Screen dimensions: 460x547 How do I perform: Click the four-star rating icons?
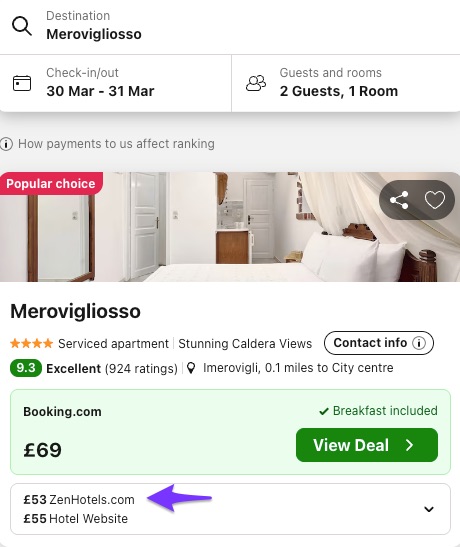click(31, 344)
